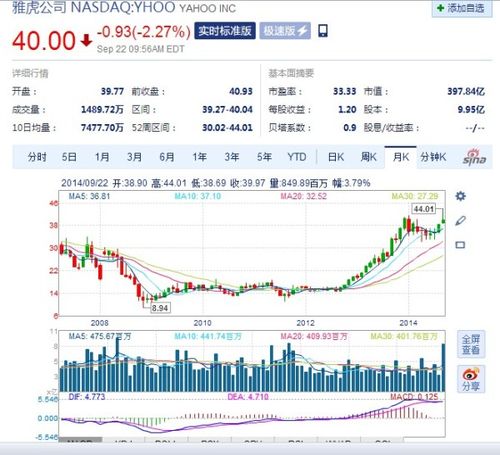Viewport: 500px width, 455px height.
Task: Click 10-day average volume 7477.70万
Action: pos(102,127)
